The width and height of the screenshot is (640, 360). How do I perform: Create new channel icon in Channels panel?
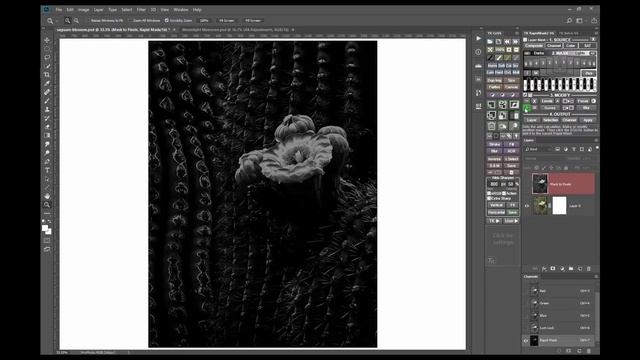point(579,351)
